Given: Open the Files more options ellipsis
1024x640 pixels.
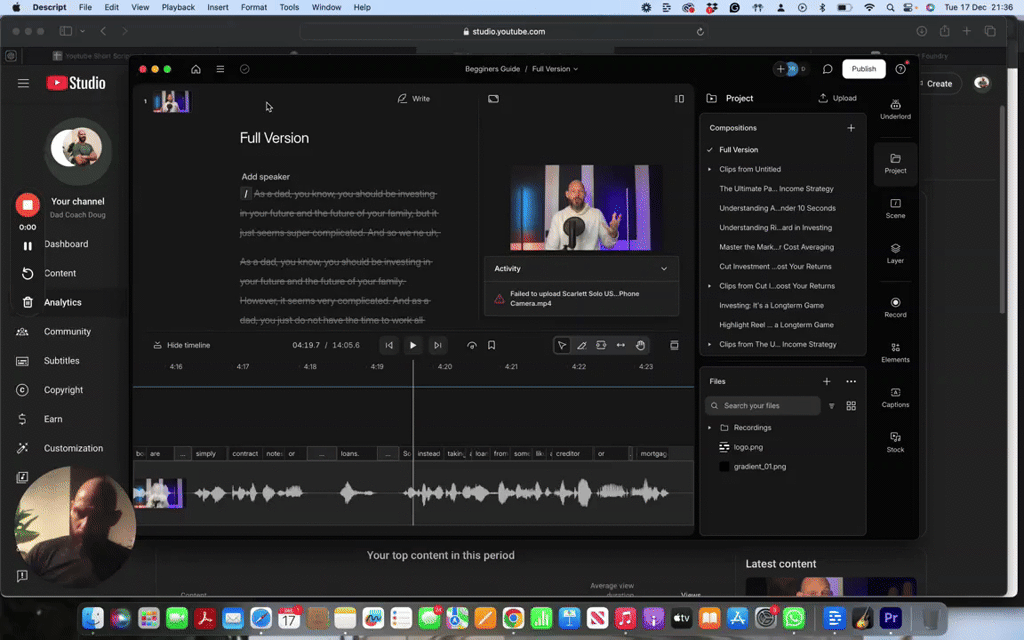Looking at the screenshot, I should pos(851,381).
